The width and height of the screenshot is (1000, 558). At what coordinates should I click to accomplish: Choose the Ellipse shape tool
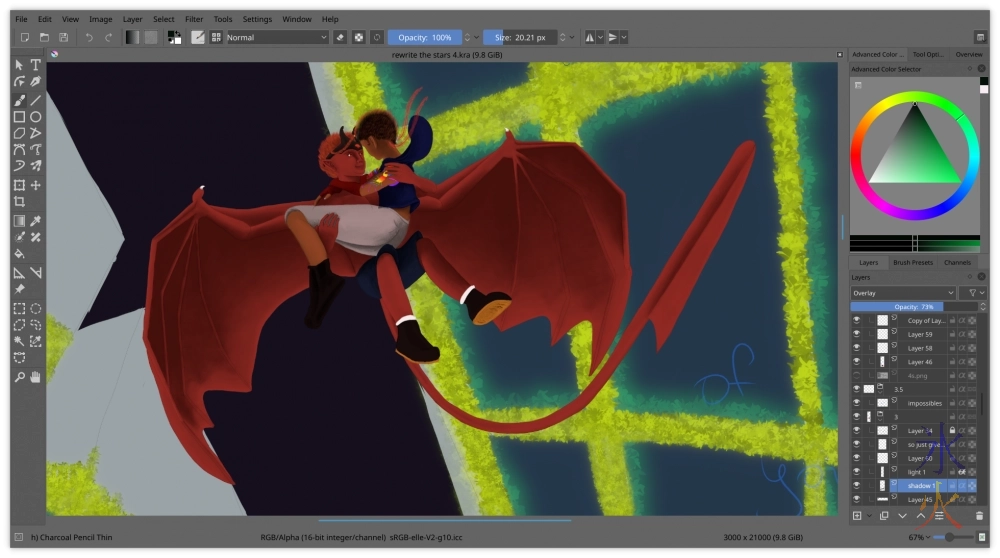(x=36, y=117)
